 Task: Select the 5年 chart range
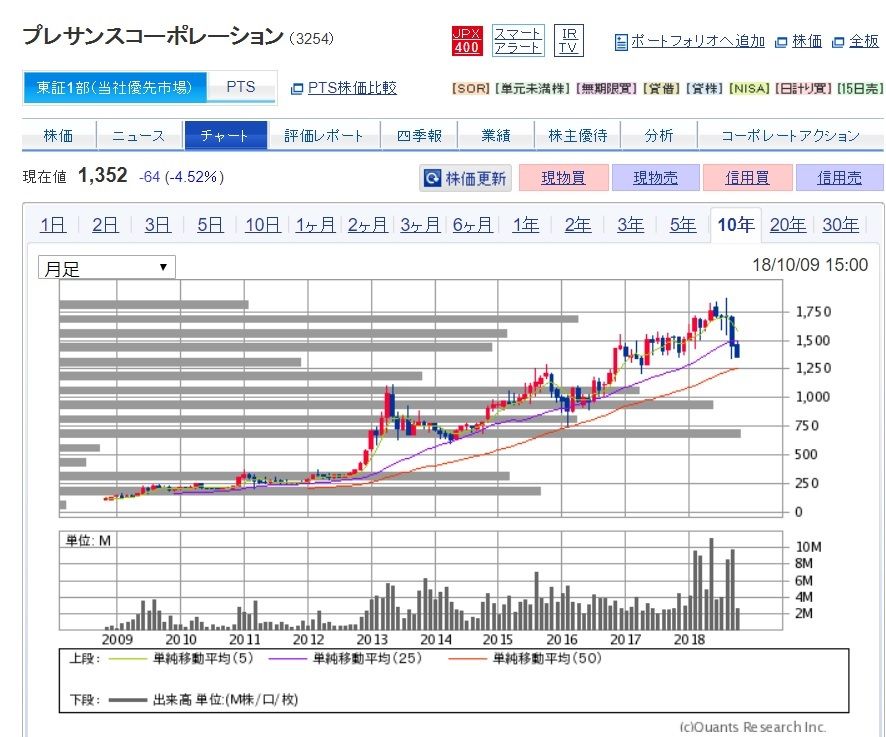(x=683, y=225)
